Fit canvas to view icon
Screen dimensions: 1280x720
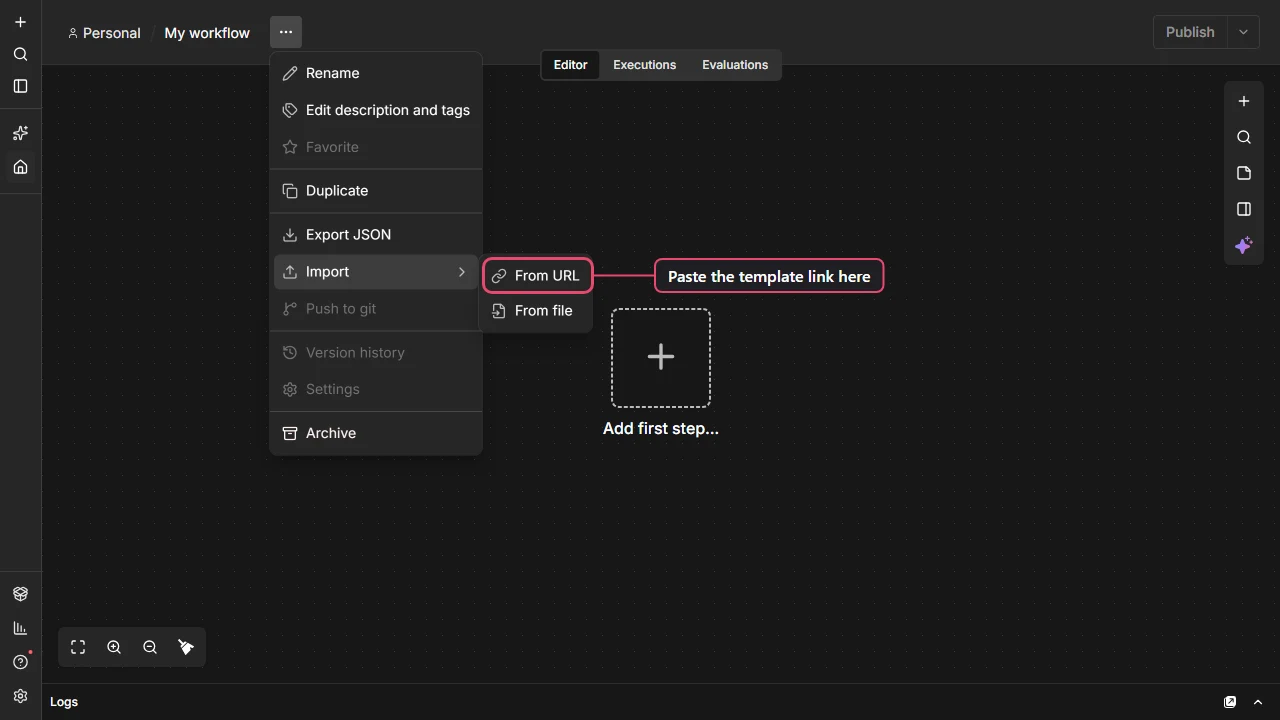[78, 647]
